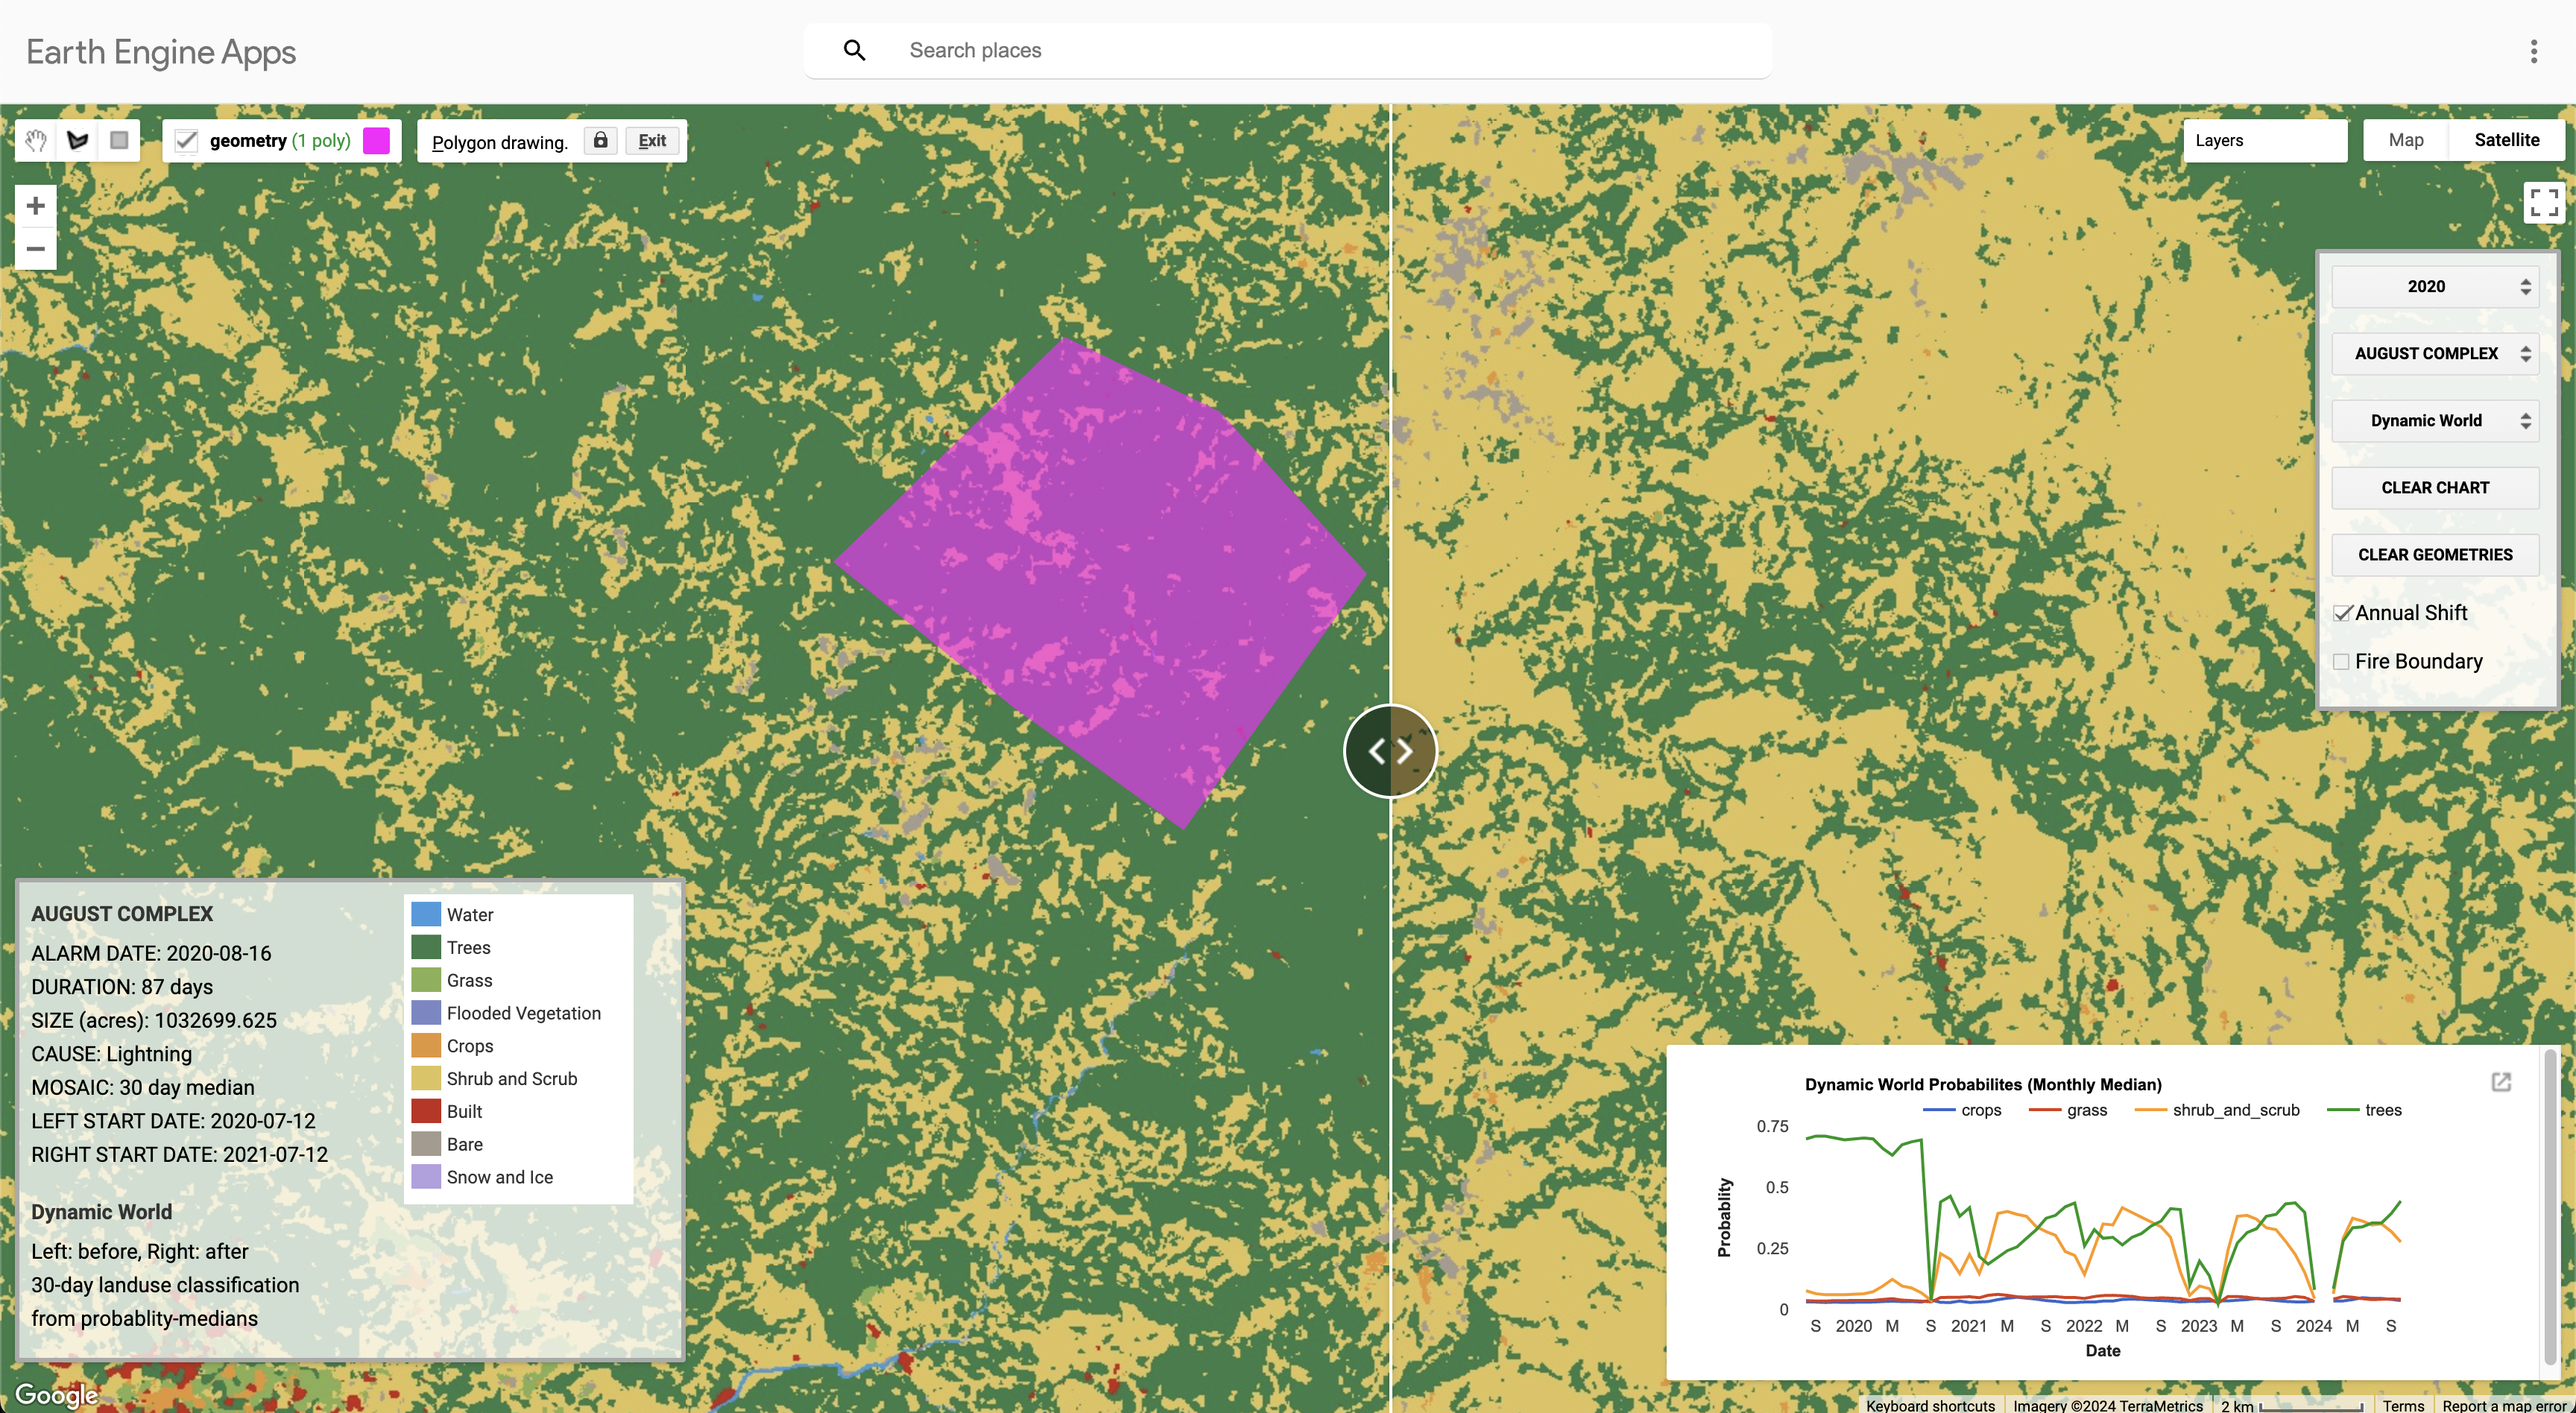Click the geometry layer name label
2576x1413 pixels.
click(x=248, y=141)
